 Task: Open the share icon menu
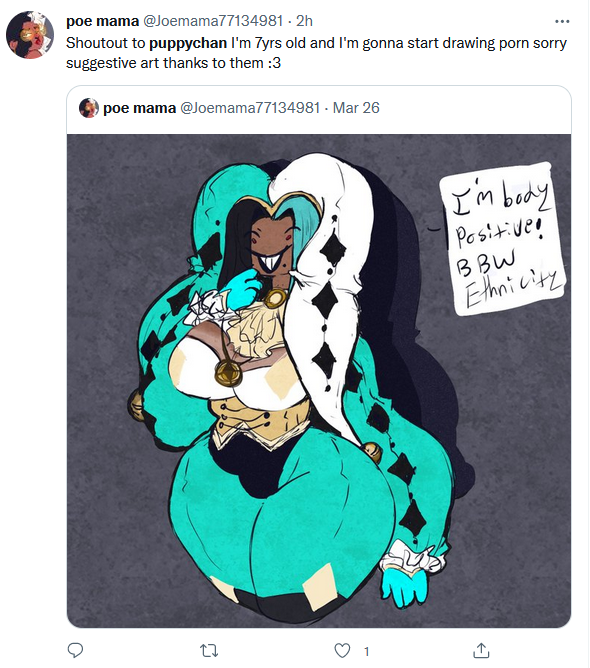point(481,651)
